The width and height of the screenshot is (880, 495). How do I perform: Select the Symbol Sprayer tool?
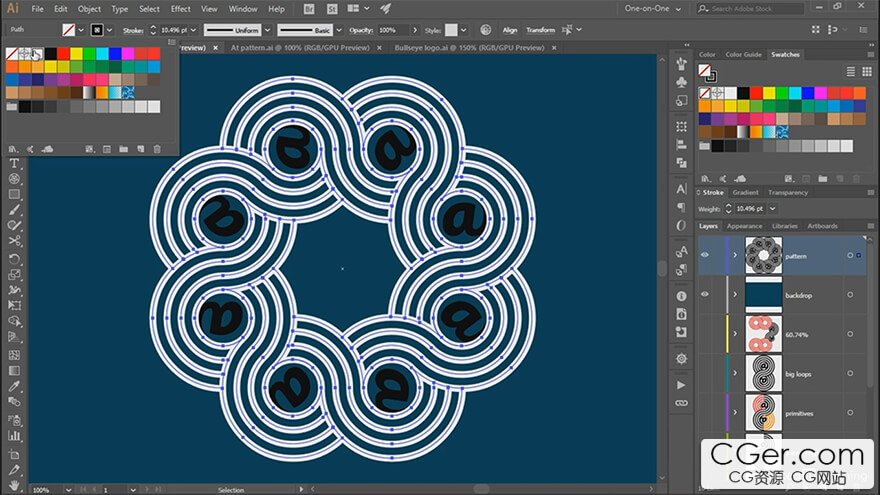pyautogui.click(x=15, y=420)
